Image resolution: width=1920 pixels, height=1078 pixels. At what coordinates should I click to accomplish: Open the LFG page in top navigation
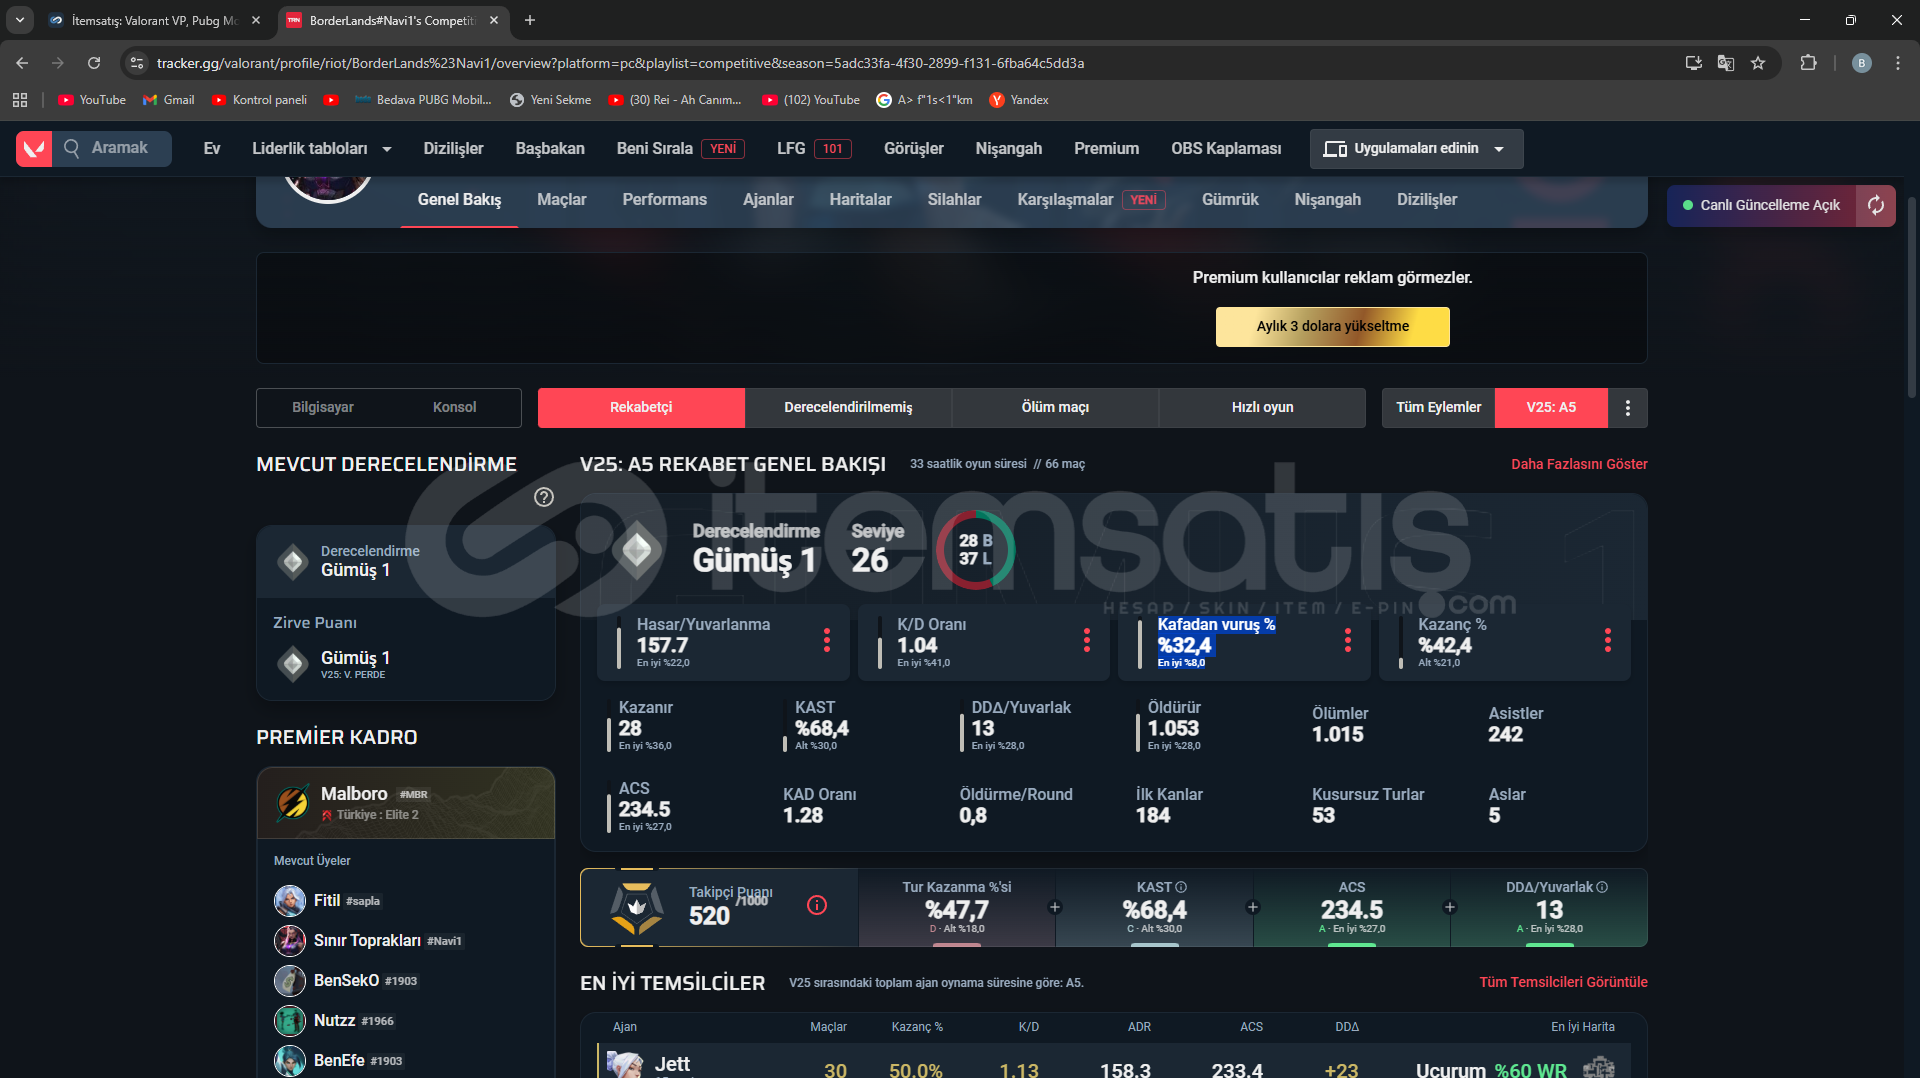[x=814, y=149]
